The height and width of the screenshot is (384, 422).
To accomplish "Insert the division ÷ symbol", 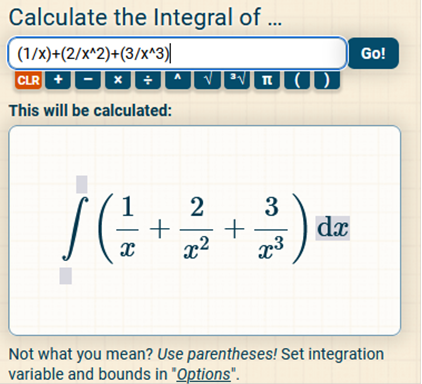I will pos(148,80).
